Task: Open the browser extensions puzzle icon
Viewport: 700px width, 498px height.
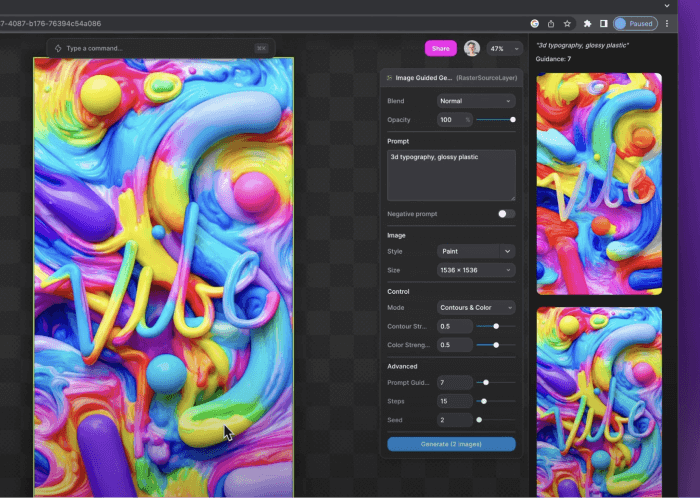Action: point(588,23)
